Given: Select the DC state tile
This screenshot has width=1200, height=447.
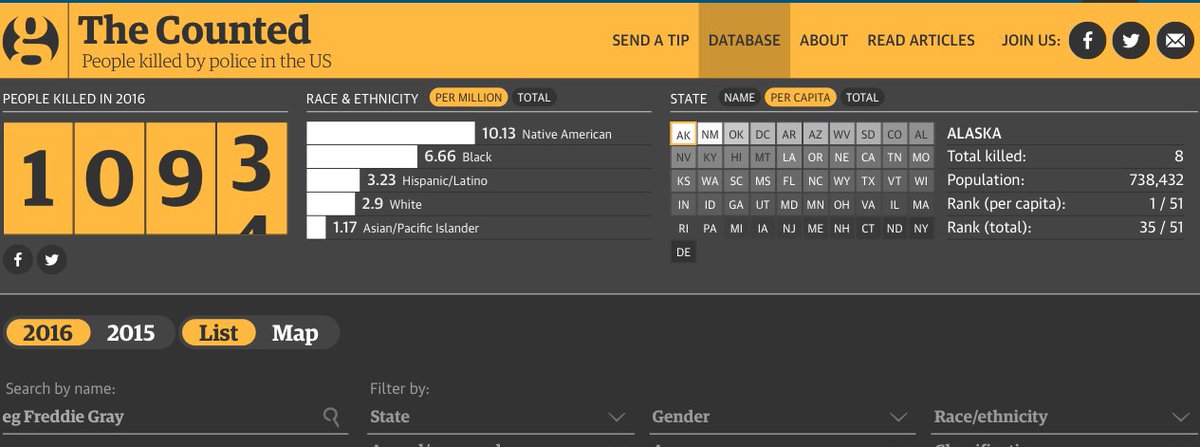Looking at the screenshot, I should click(x=762, y=134).
